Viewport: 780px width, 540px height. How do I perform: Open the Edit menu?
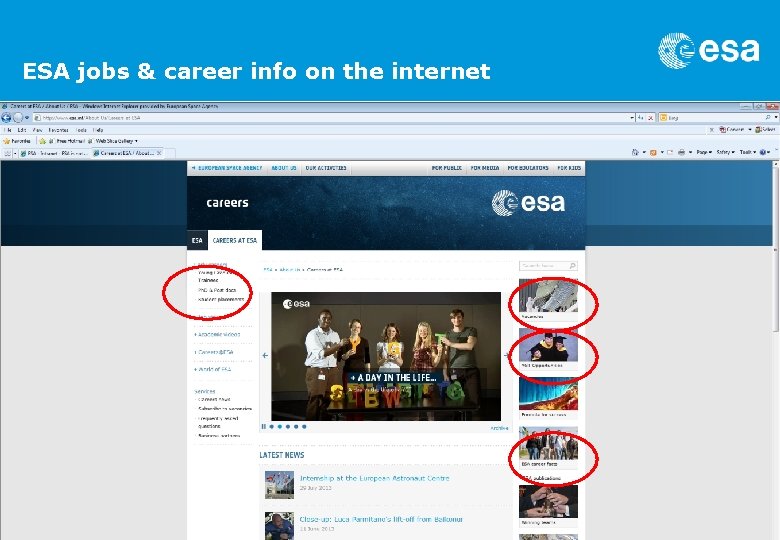[x=22, y=130]
